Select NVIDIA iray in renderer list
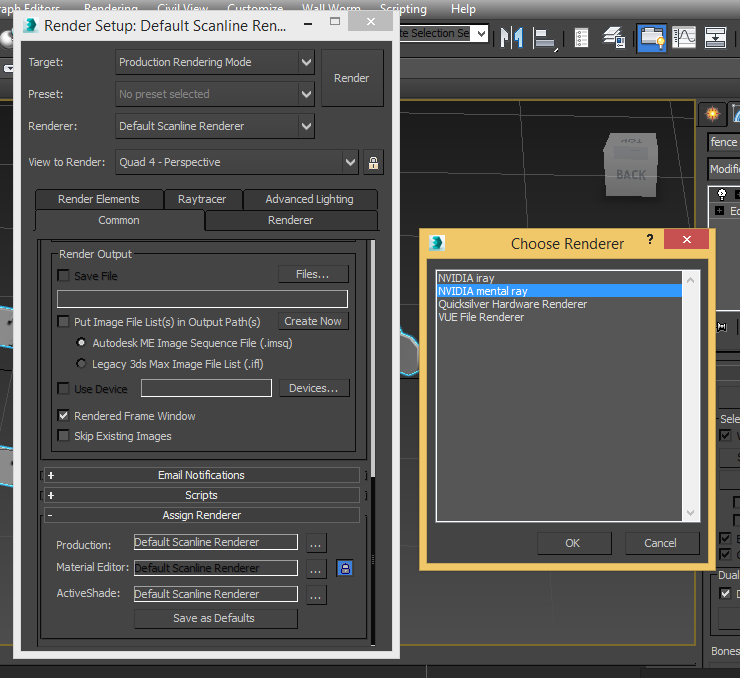 [559, 278]
